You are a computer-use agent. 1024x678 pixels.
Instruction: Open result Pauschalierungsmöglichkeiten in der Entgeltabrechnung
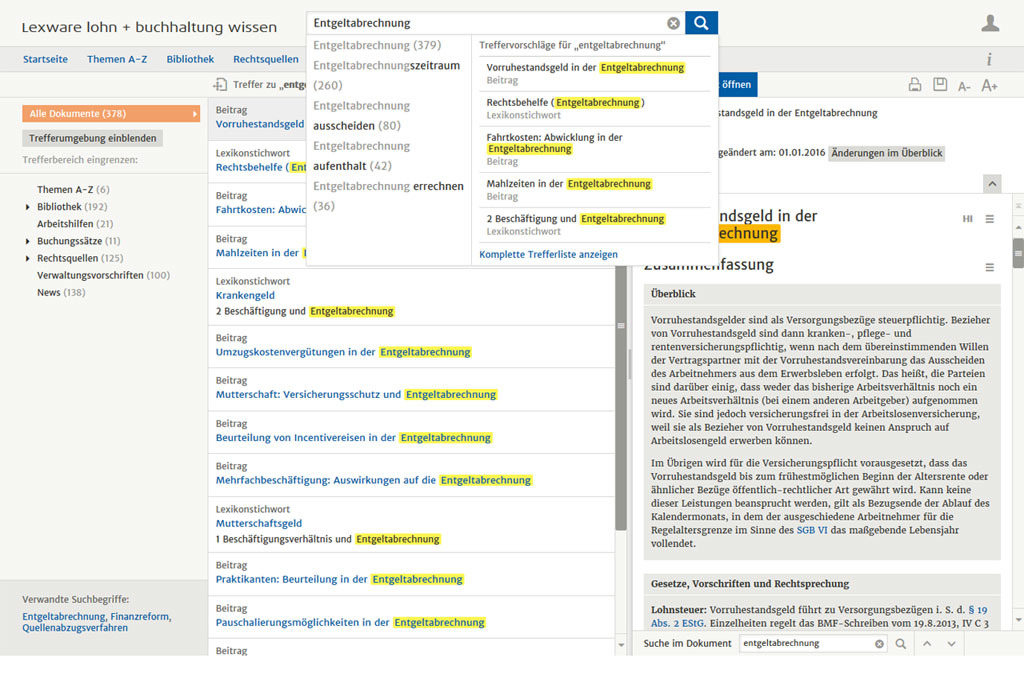(x=351, y=622)
